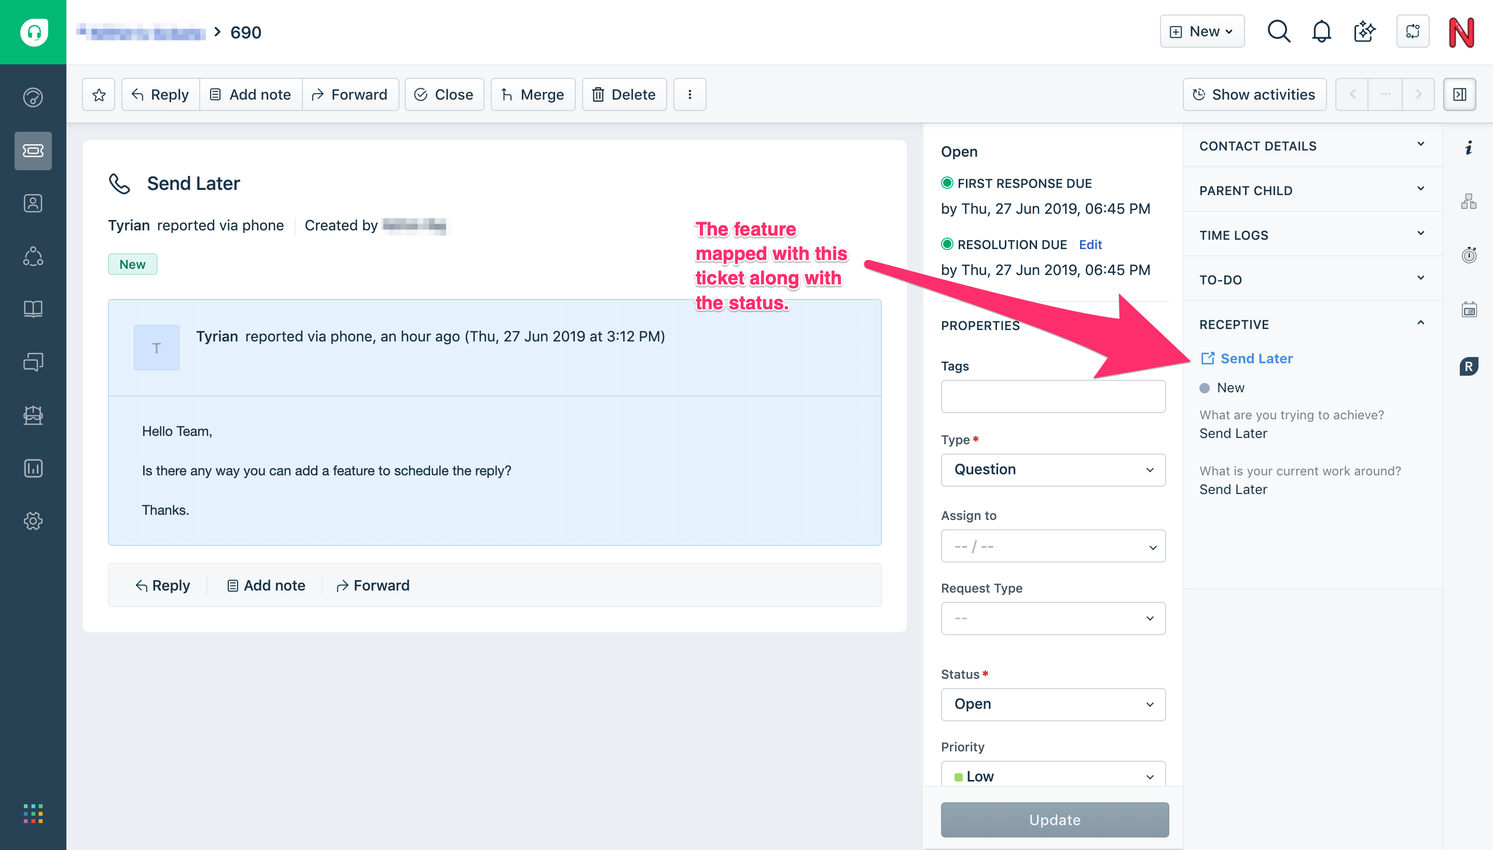Open the Receptive app panel icon

(1468, 365)
